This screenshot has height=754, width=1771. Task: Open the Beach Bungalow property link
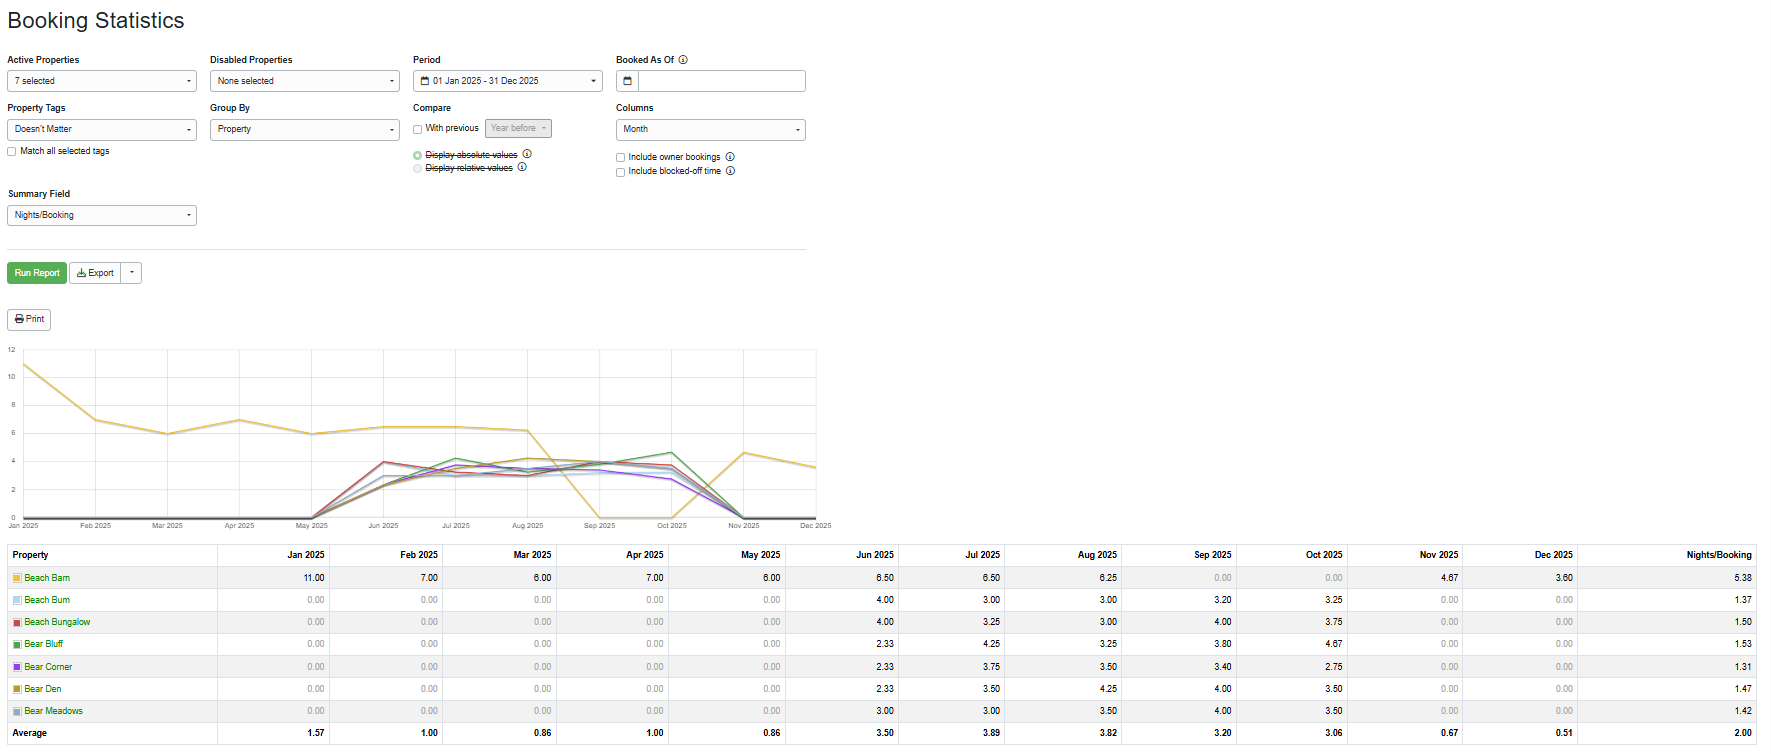coord(57,622)
